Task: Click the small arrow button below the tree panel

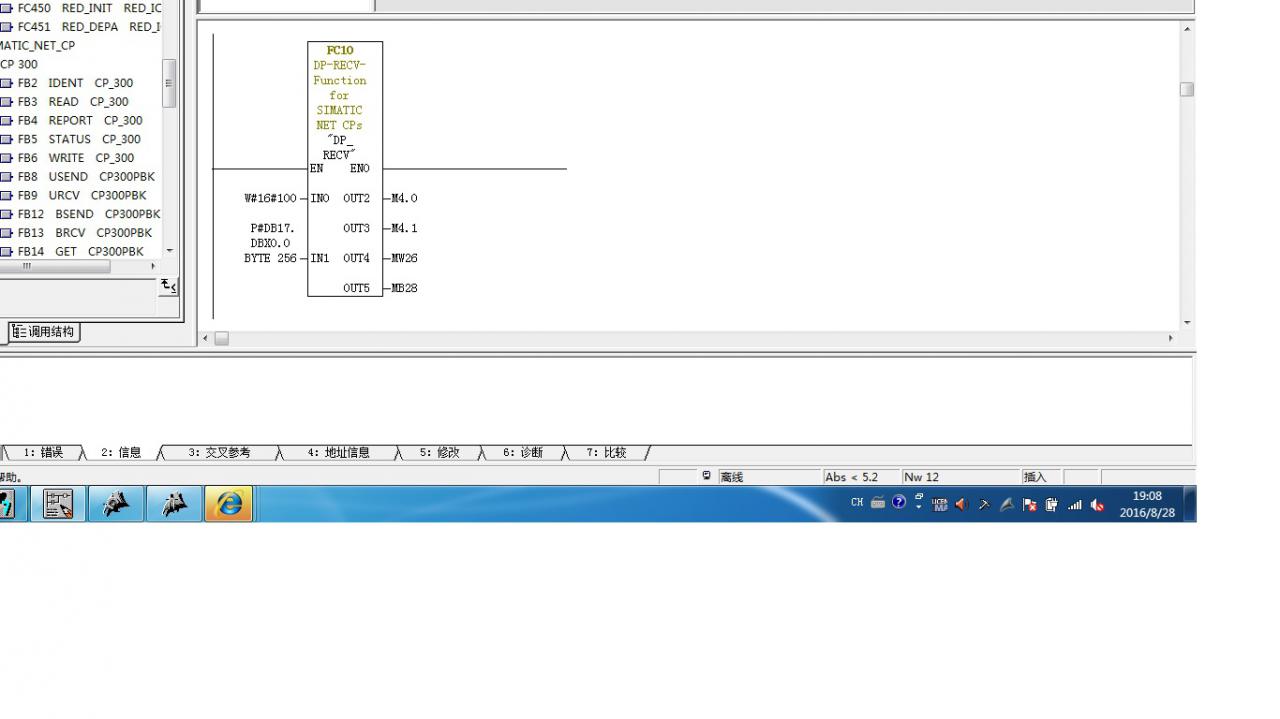Action: point(168,287)
